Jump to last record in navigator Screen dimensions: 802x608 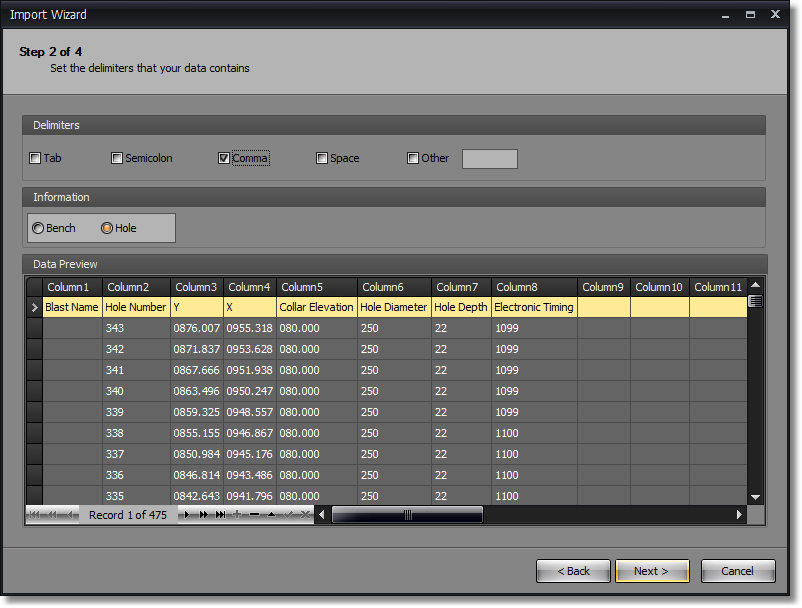pyautogui.click(x=220, y=515)
